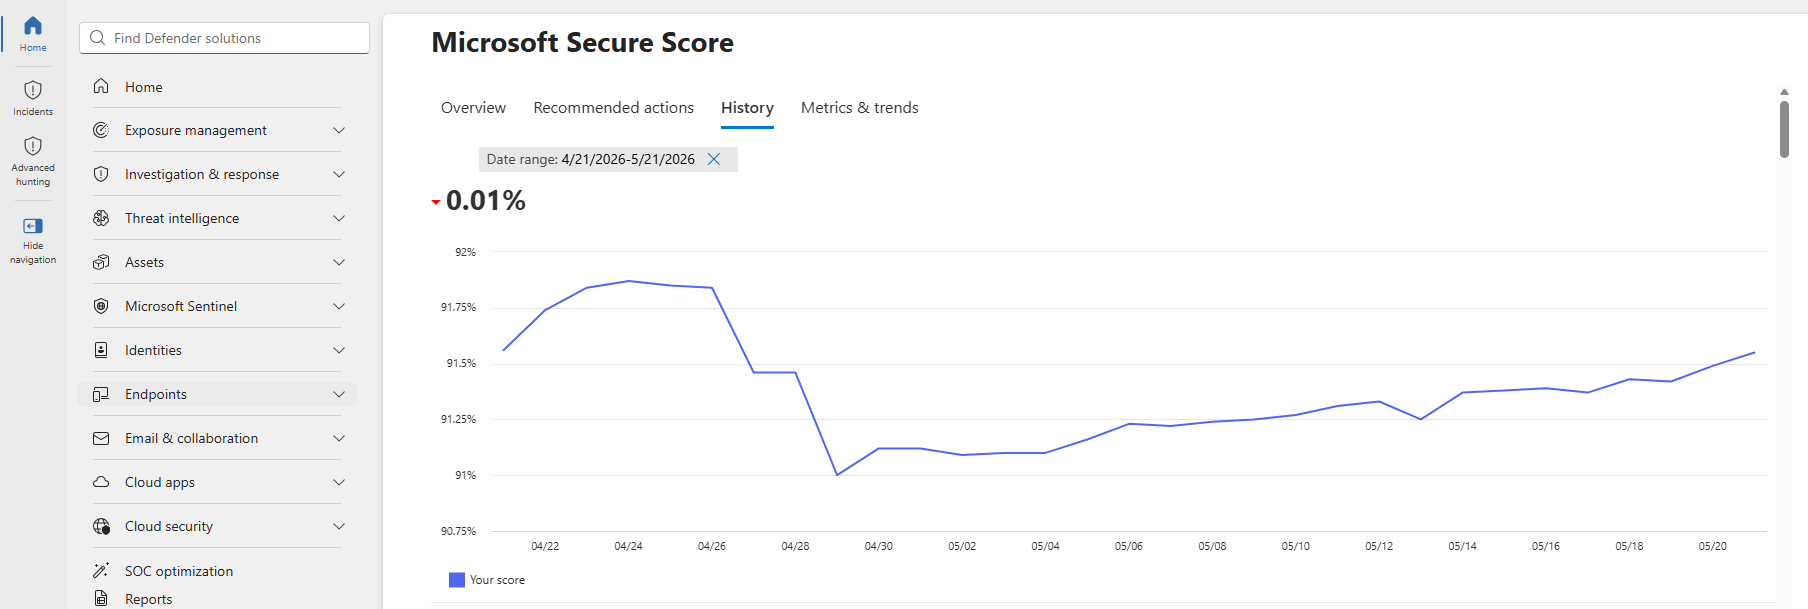1808x609 pixels.
Task: Switch to the Overview tab
Action: point(473,108)
